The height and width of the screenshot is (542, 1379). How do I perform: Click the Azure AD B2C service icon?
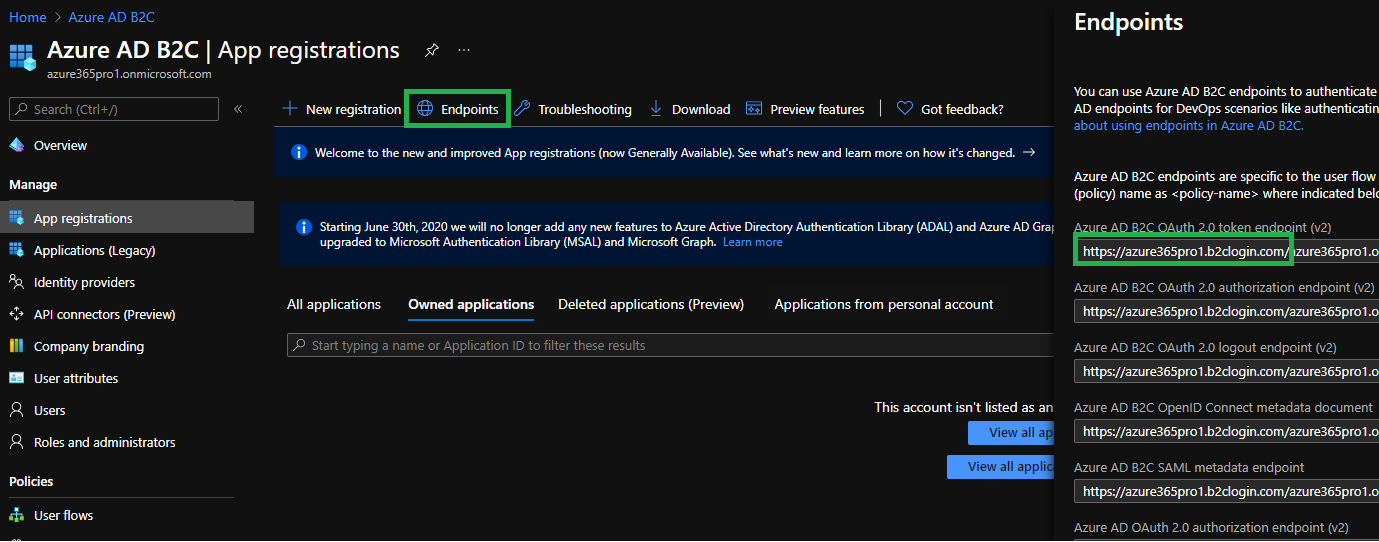coord(22,57)
